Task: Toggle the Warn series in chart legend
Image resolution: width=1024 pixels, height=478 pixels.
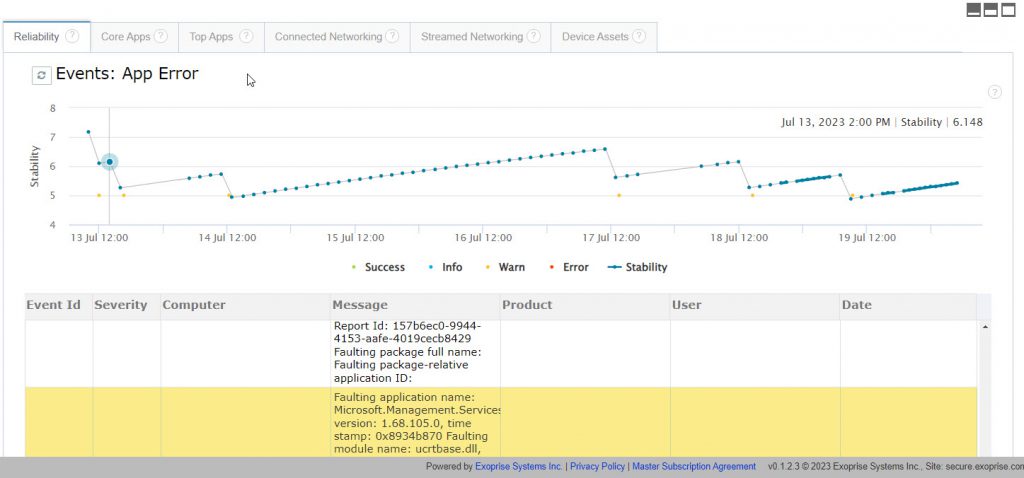Action: pyautogui.click(x=506, y=267)
